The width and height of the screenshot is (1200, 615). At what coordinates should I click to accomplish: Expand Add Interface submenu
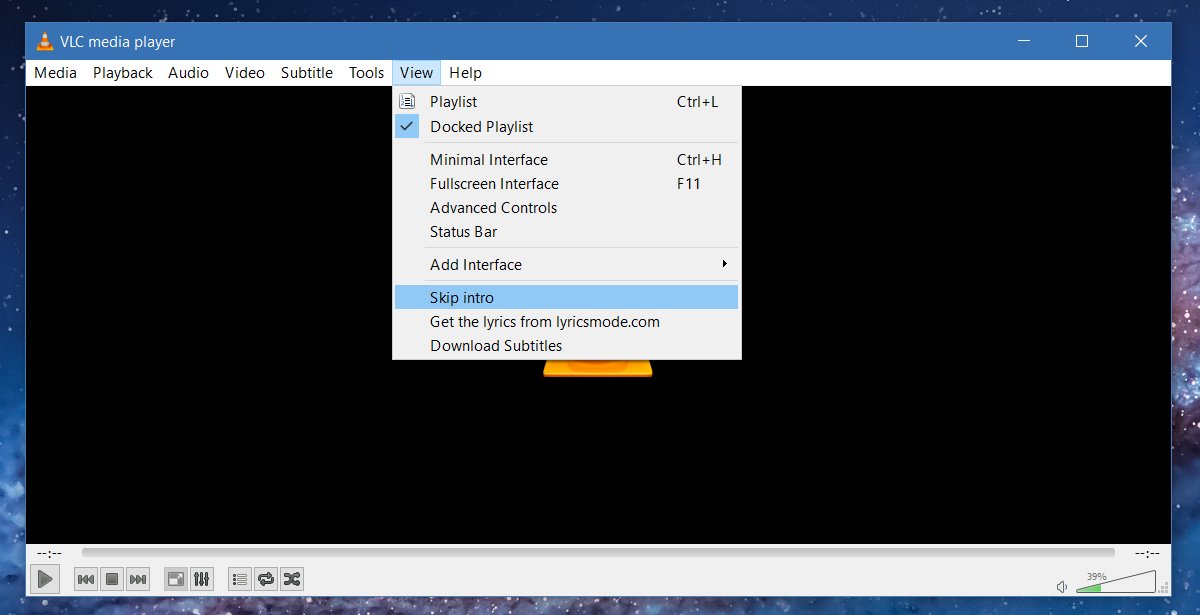coord(567,265)
